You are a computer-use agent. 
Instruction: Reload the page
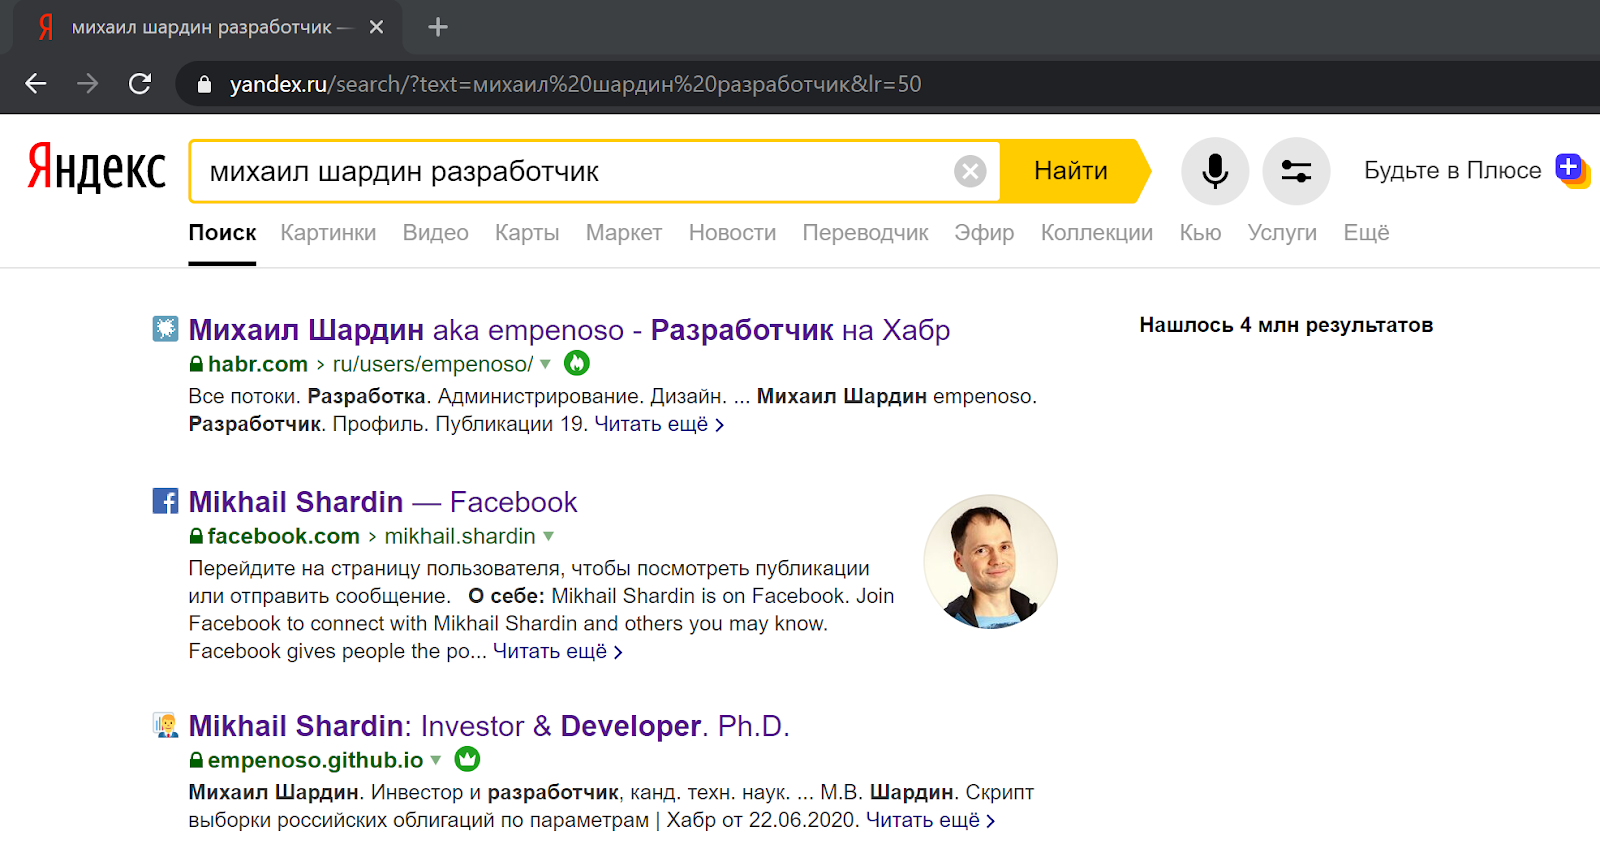click(x=140, y=84)
